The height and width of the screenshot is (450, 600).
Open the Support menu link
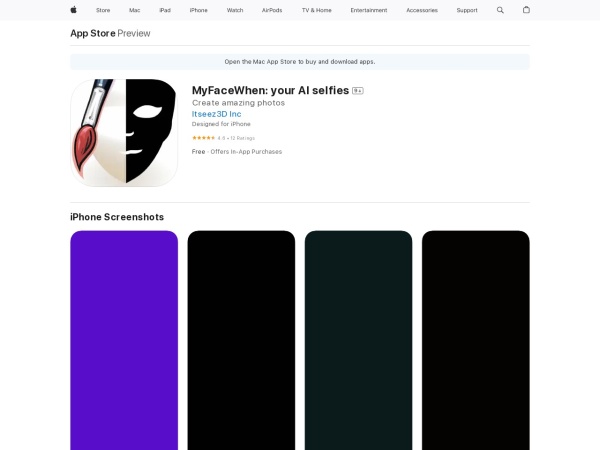coord(467,10)
